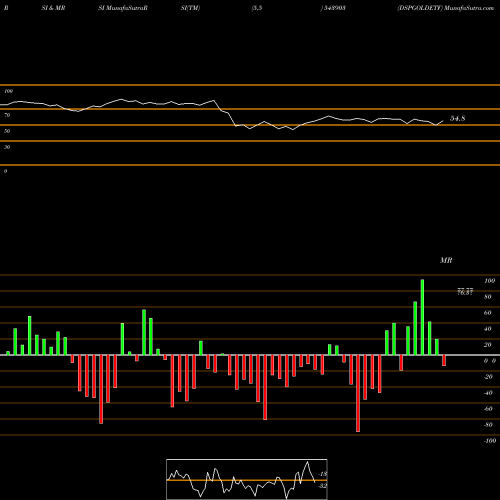Click the -18 value in mini chart

(323, 474)
